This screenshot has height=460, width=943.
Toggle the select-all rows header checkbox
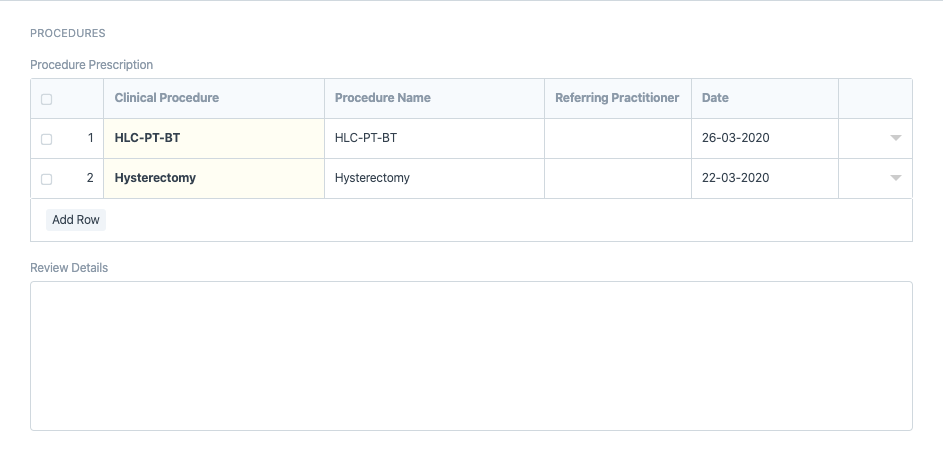[46, 99]
